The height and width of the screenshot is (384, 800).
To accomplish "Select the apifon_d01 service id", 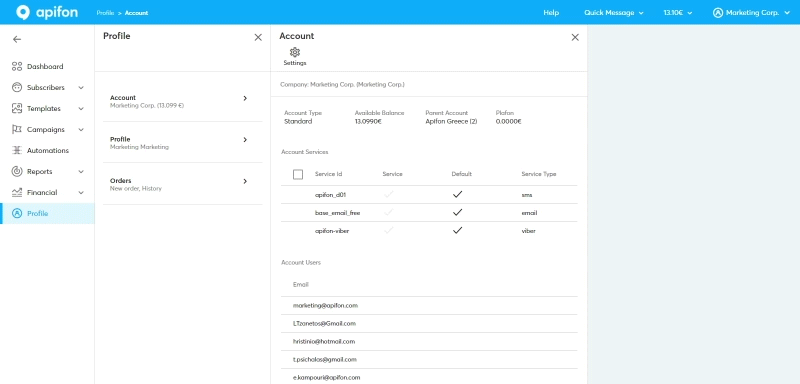I will click(331, 195).
